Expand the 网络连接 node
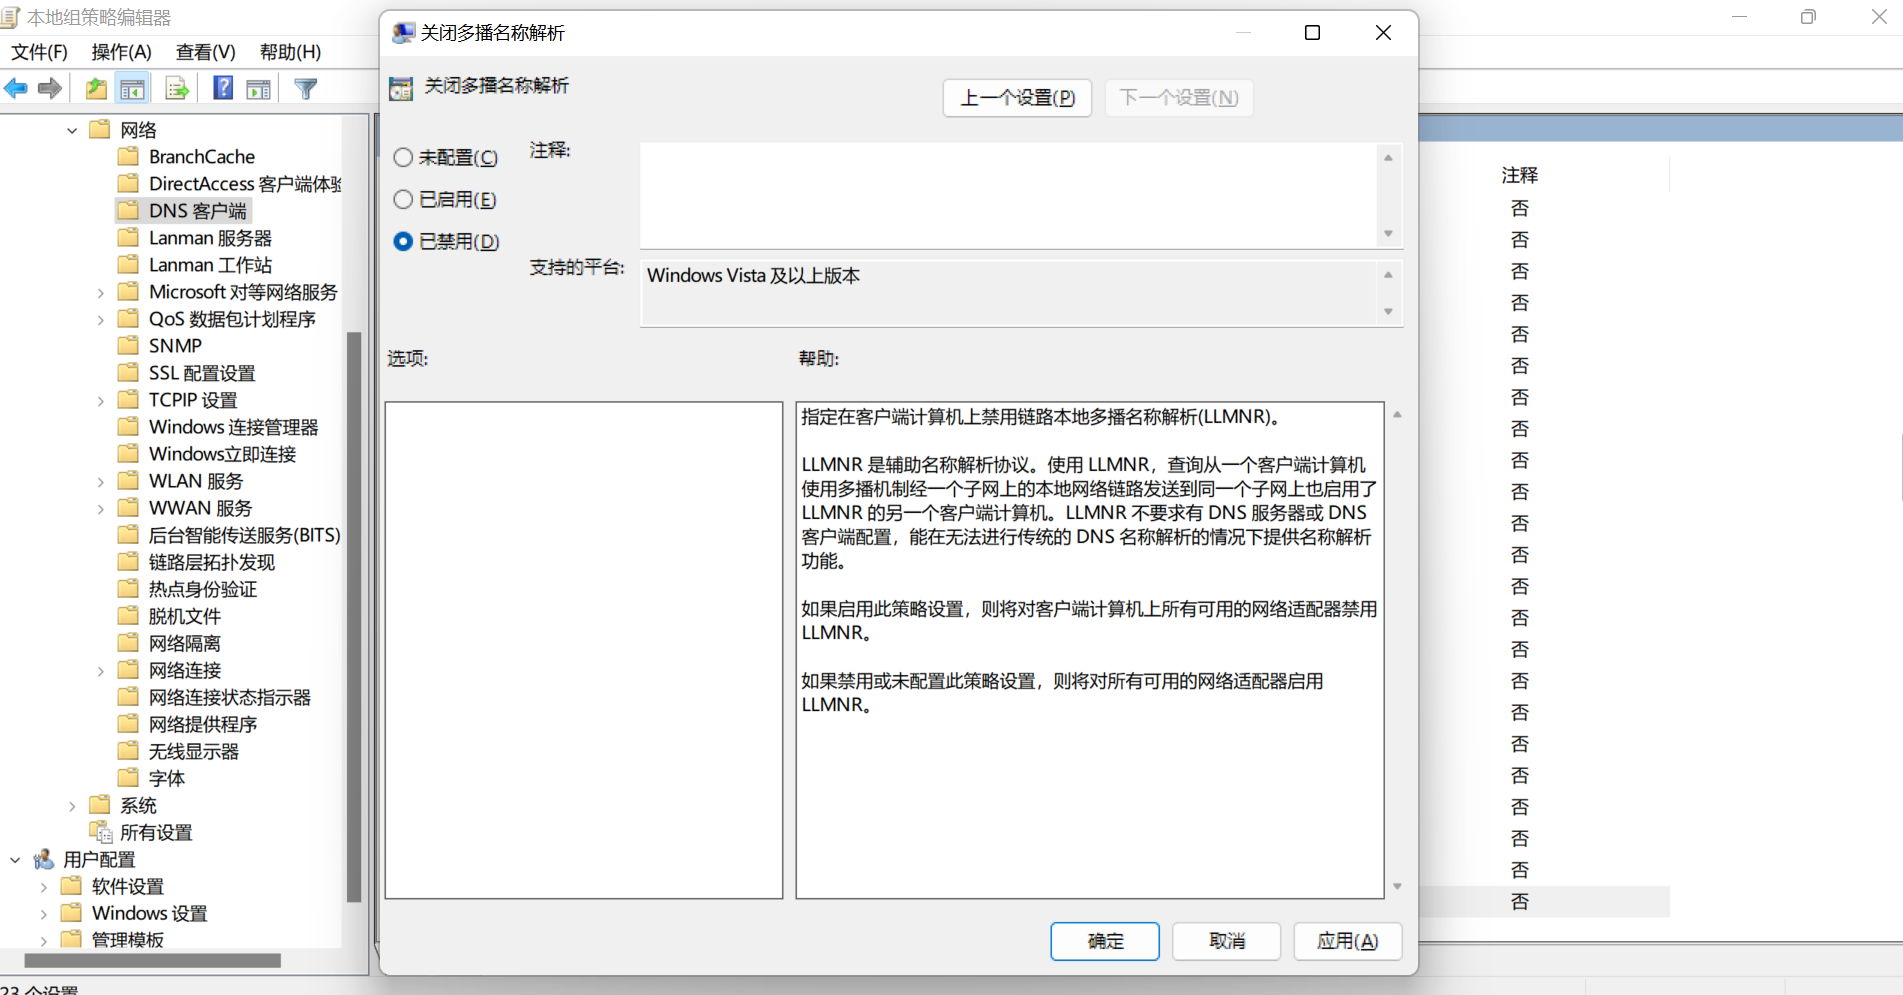The width and height of the screenshot is (1903, 995). [x=100, y=671]
